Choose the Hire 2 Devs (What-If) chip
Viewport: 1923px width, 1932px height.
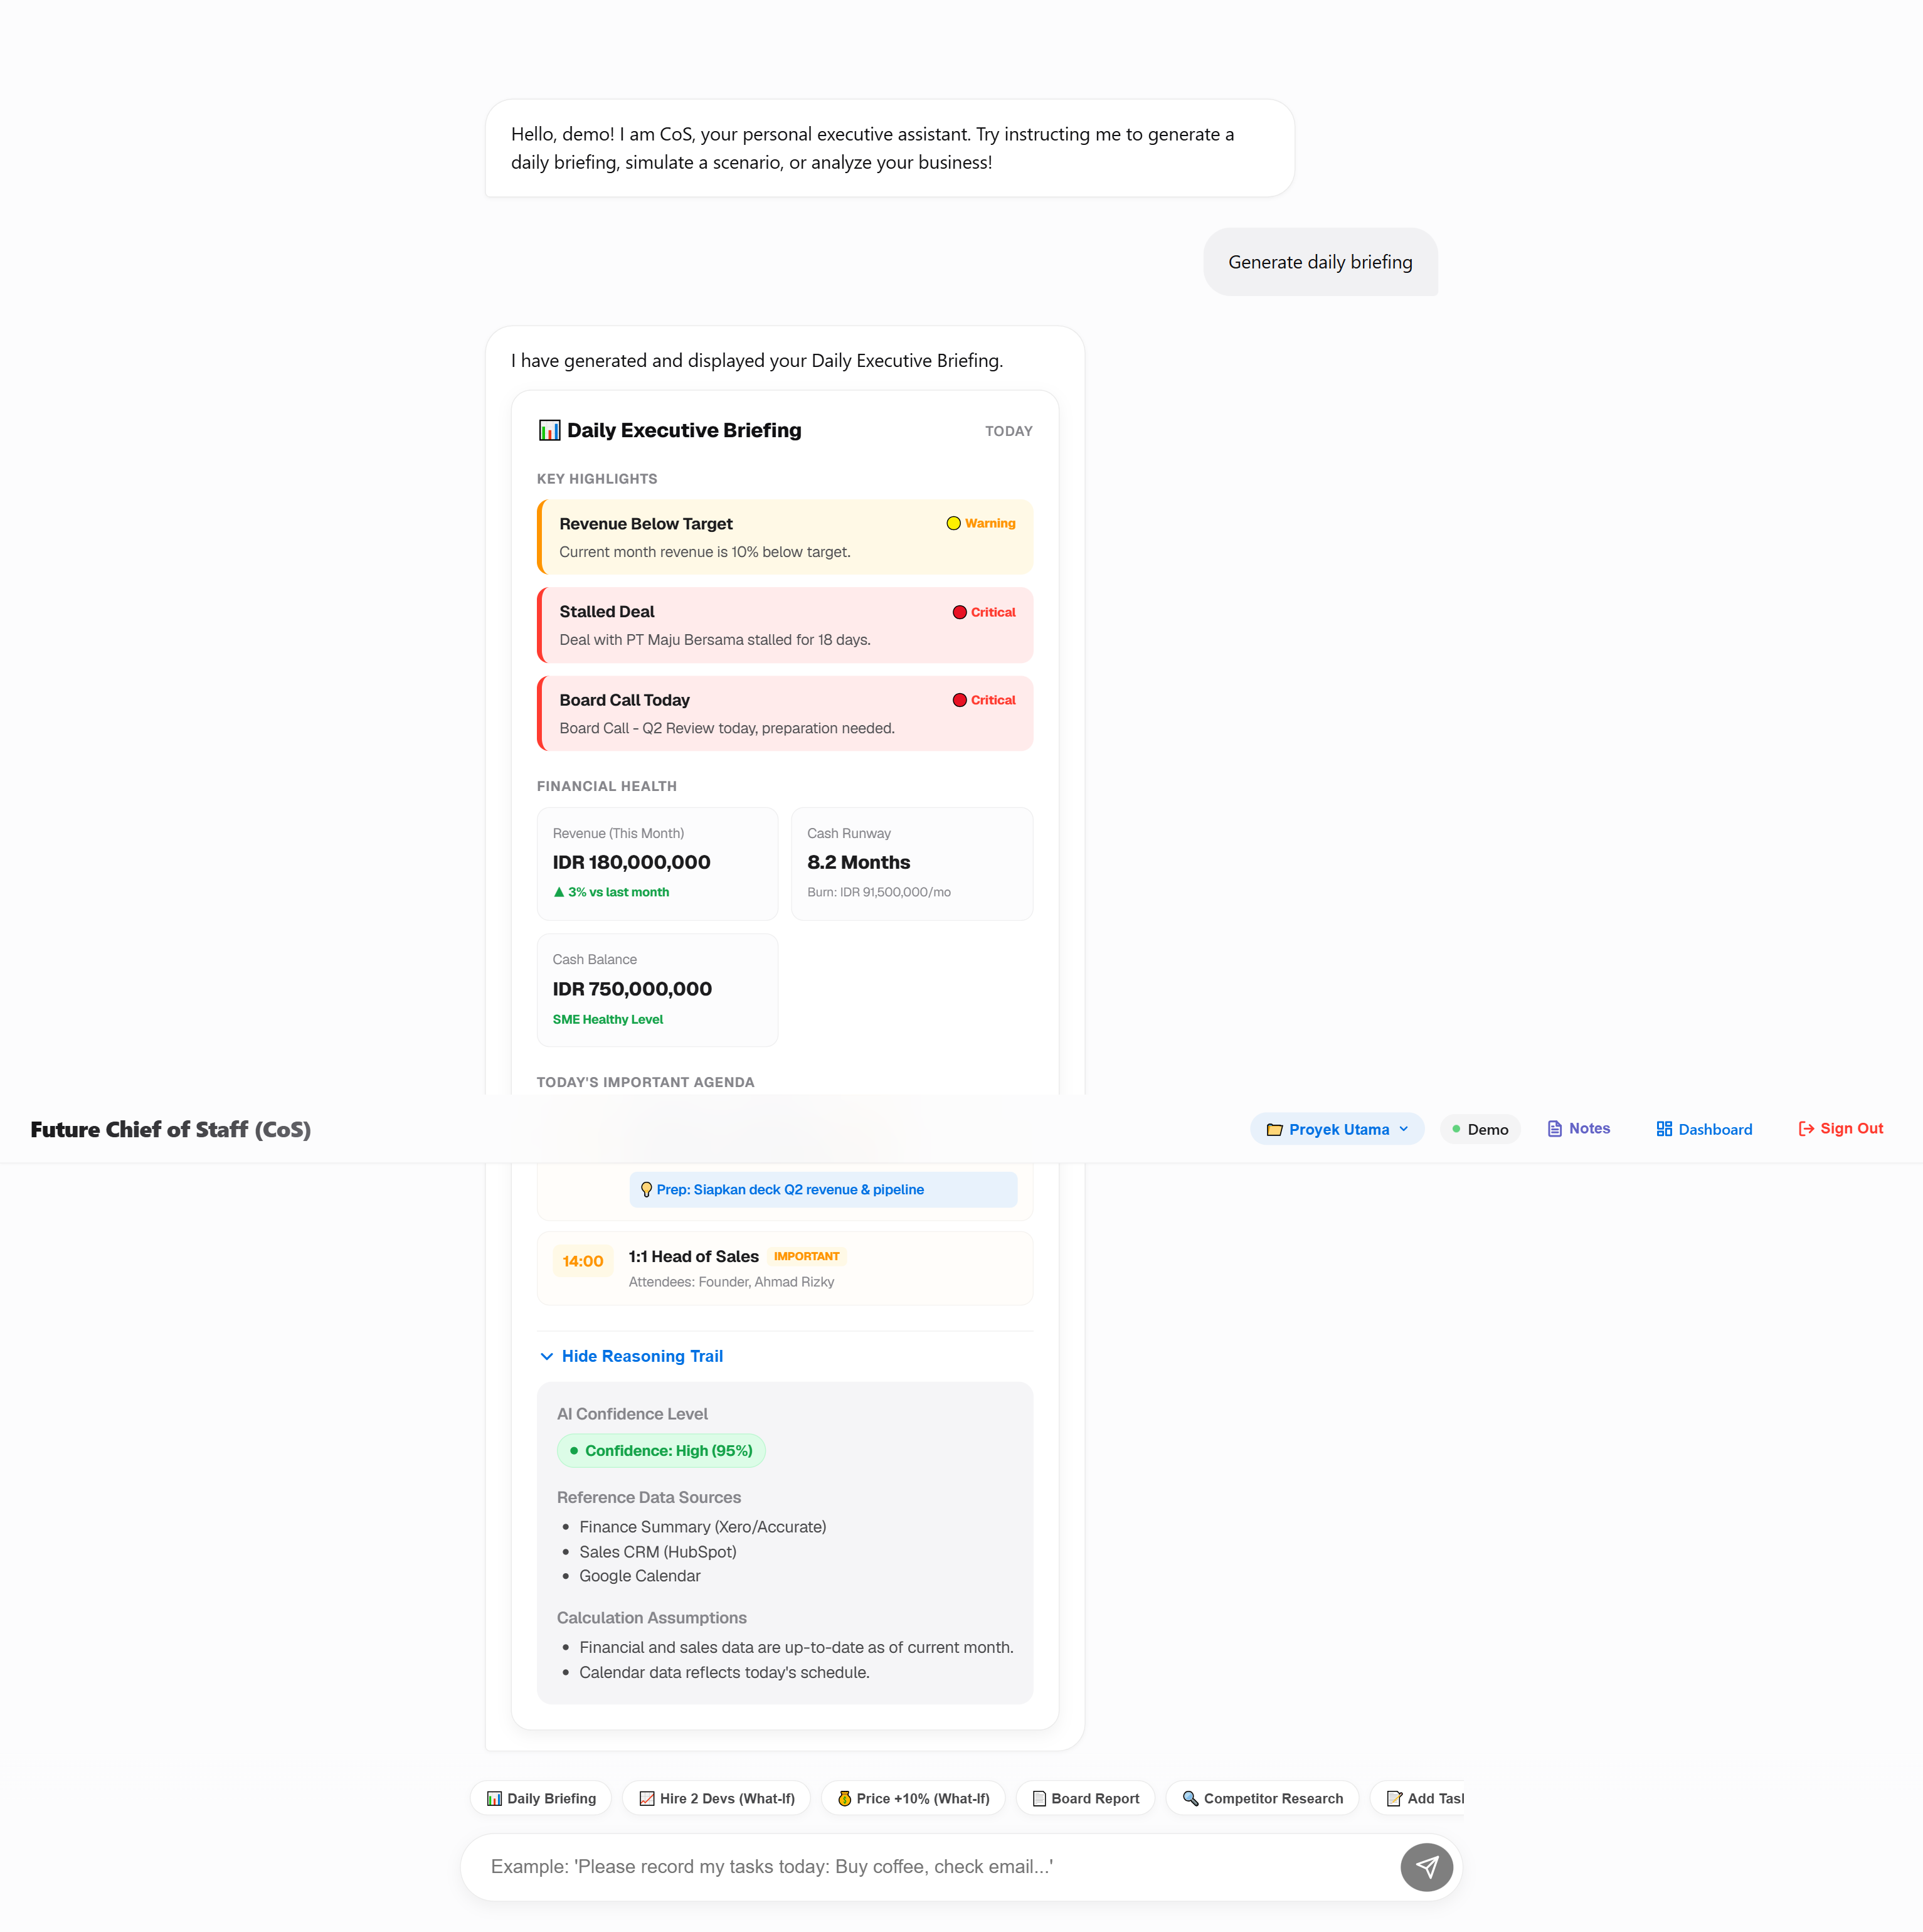[716, 1798]
